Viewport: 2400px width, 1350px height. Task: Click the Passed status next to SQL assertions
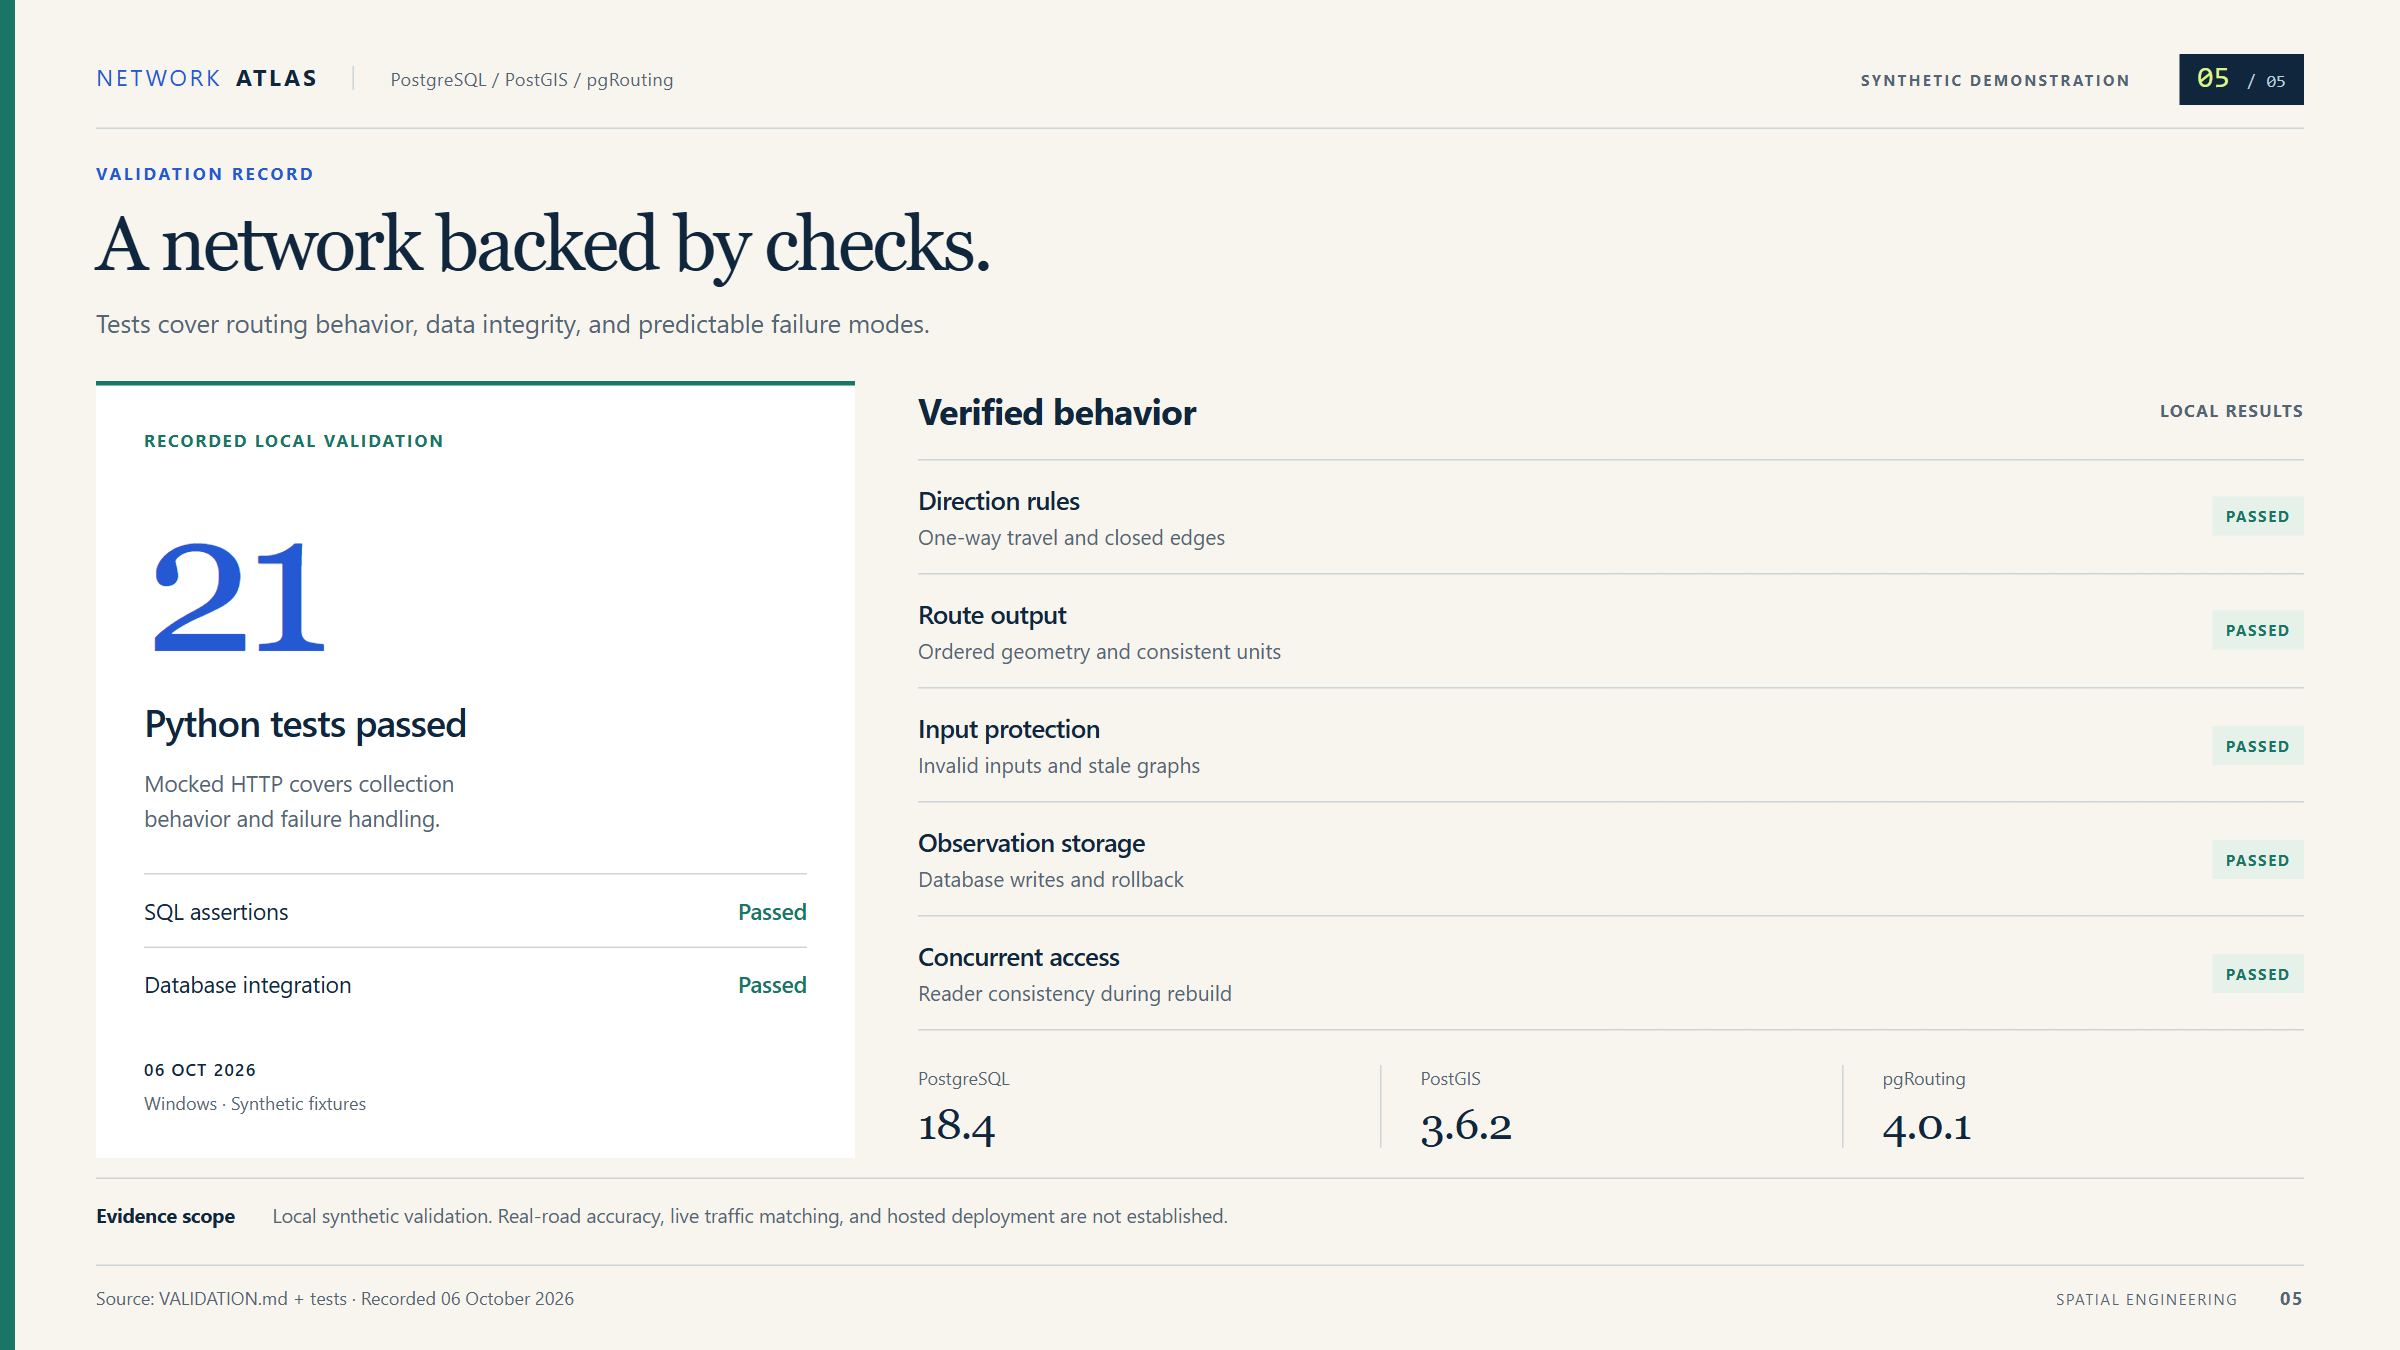(x=772, y=912)
